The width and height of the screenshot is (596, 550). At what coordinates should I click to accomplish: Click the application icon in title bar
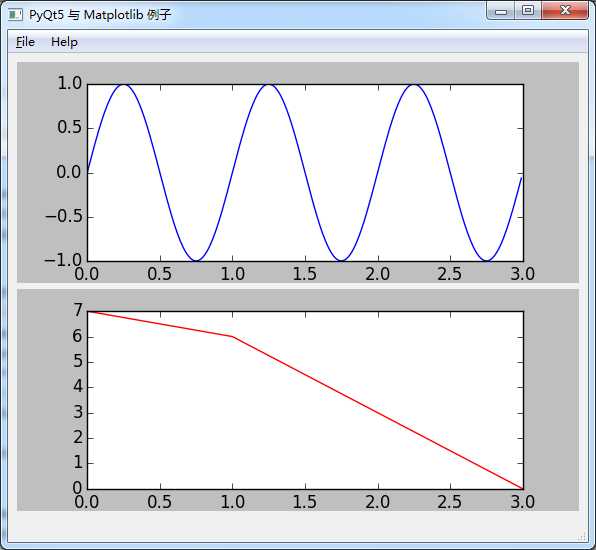15,14
